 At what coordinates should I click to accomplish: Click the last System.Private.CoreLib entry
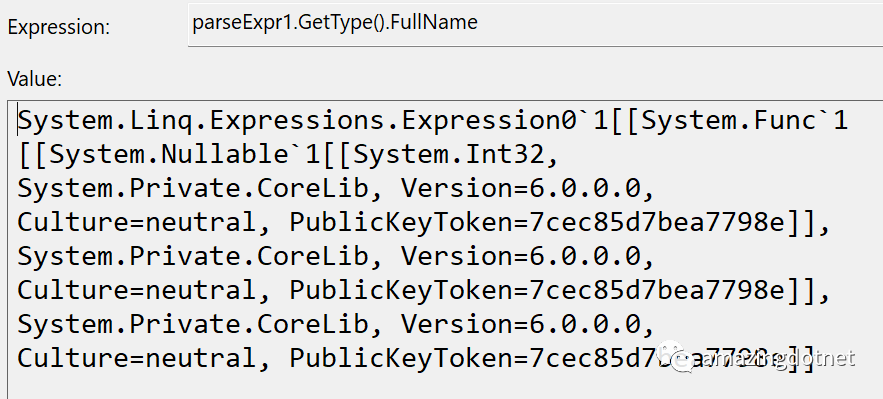(x=193, y=324)
